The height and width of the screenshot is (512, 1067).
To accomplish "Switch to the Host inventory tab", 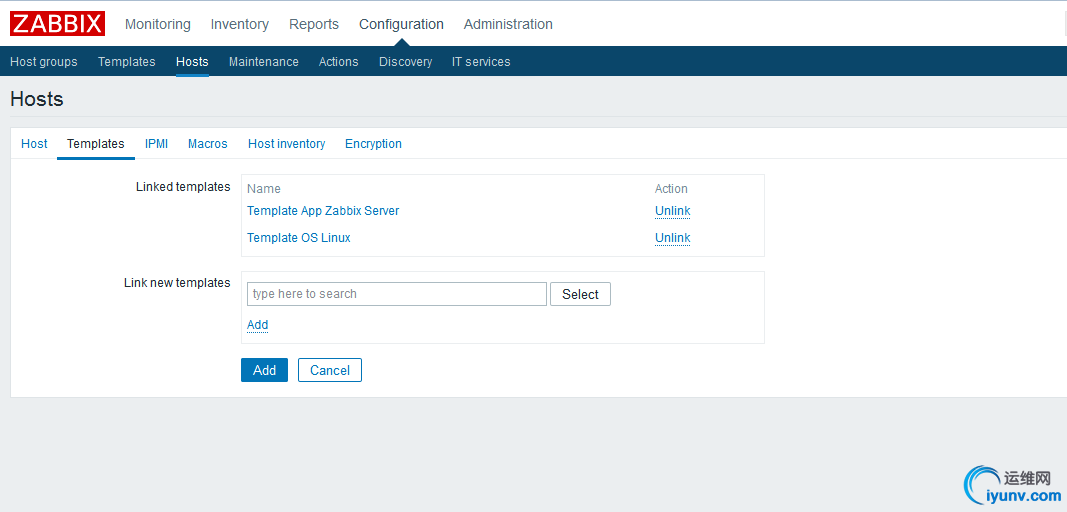I will coord(286,144).
